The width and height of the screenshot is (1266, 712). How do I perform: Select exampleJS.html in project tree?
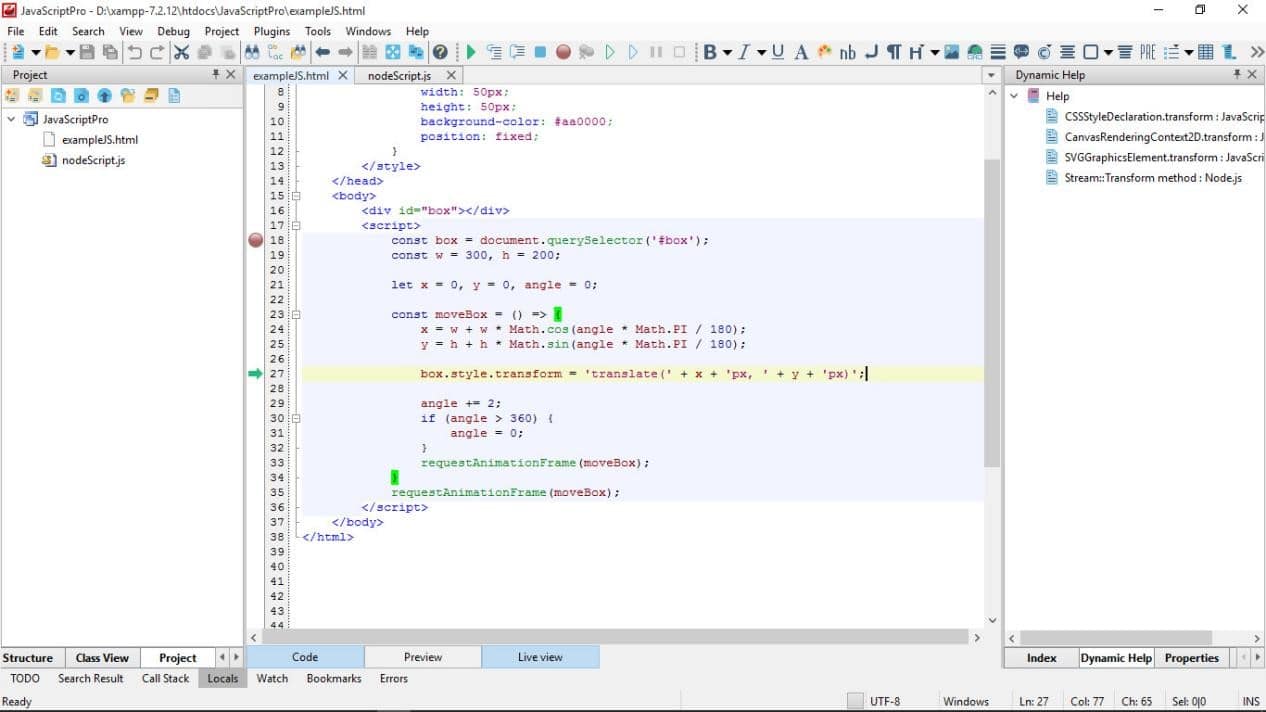click(x=100, y=140)
